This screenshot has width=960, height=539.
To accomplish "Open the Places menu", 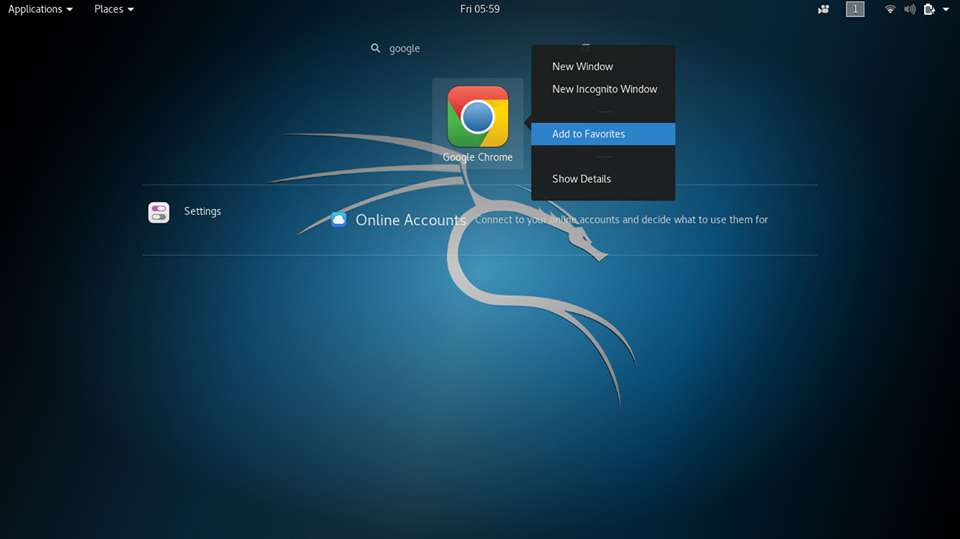I will tap(114, 9).
